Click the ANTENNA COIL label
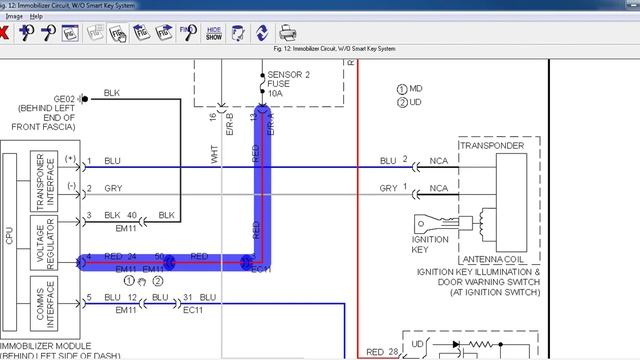Screen dimensions: 640x360 tap(493, 259)
